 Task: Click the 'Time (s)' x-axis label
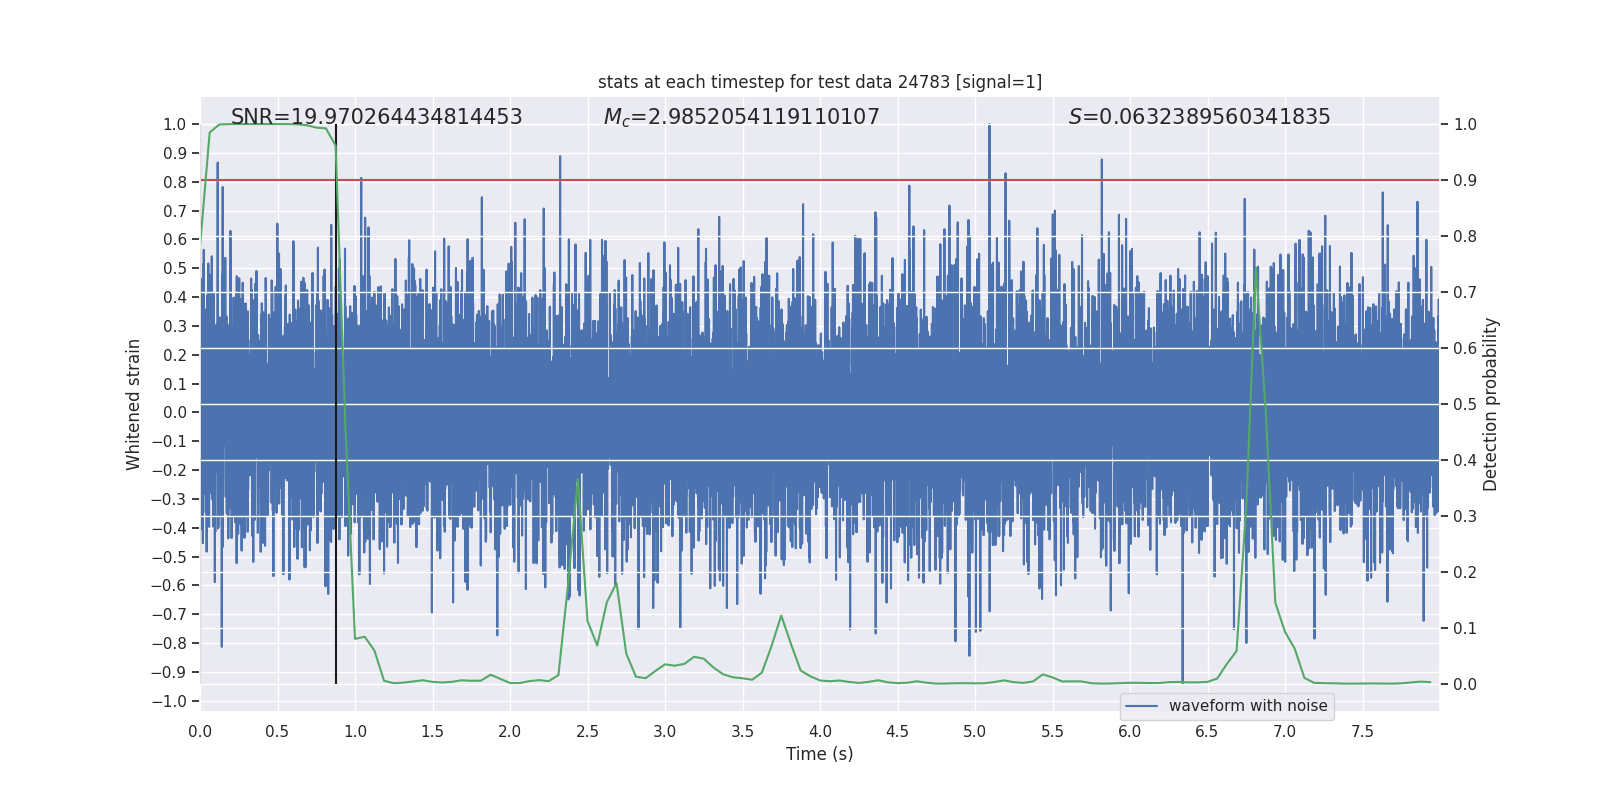coord(819,754)
